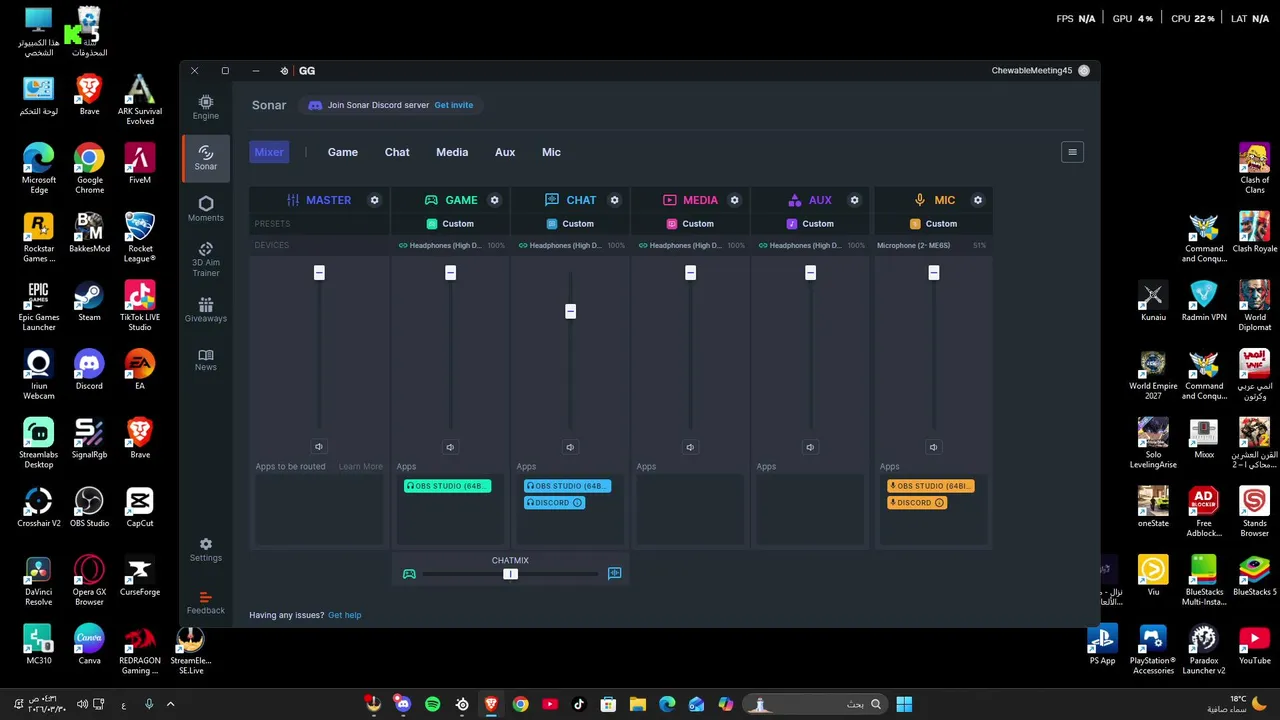Open OBS Studio desktop shortcut

point(89,507)
